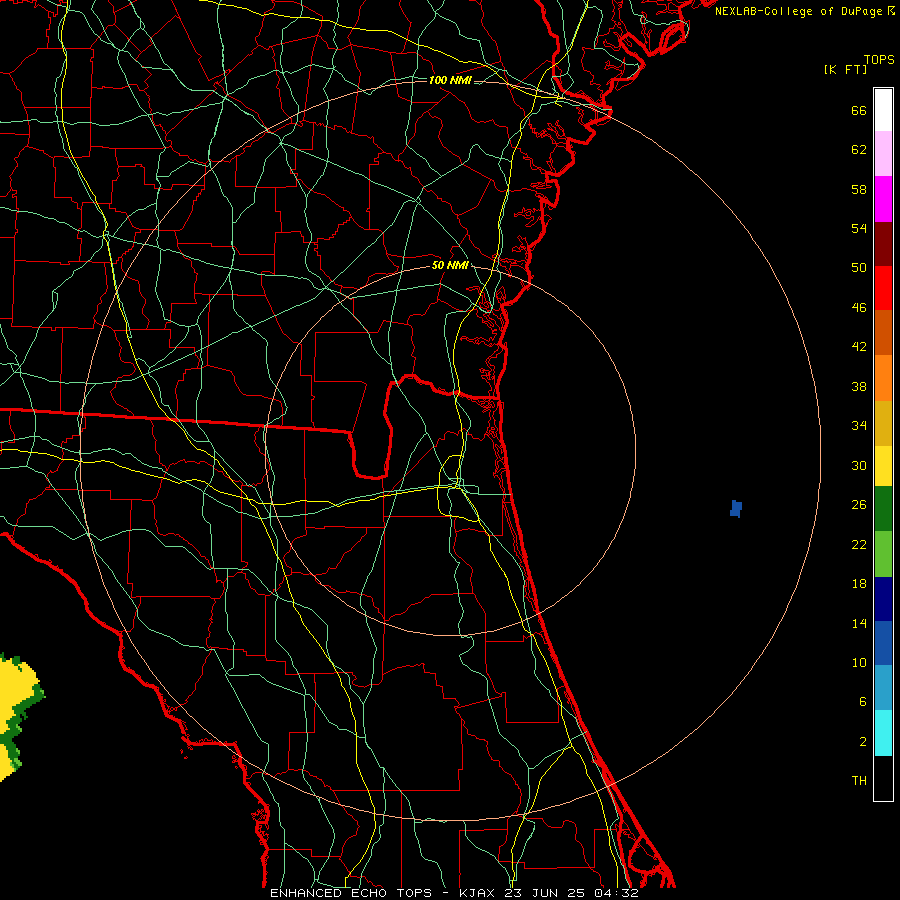Click the "34" legend label
This screenshot has width=900, height=900.
pyautogui.click(x=859, y=426)
